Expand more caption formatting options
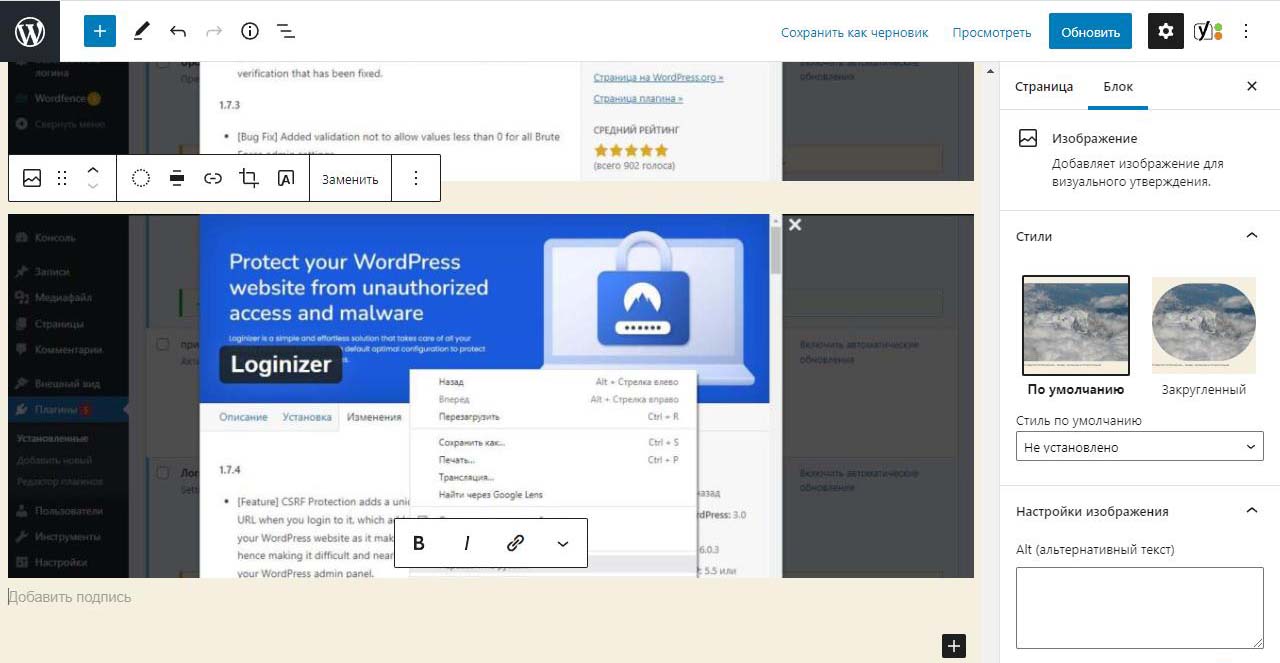 (563, 543)
